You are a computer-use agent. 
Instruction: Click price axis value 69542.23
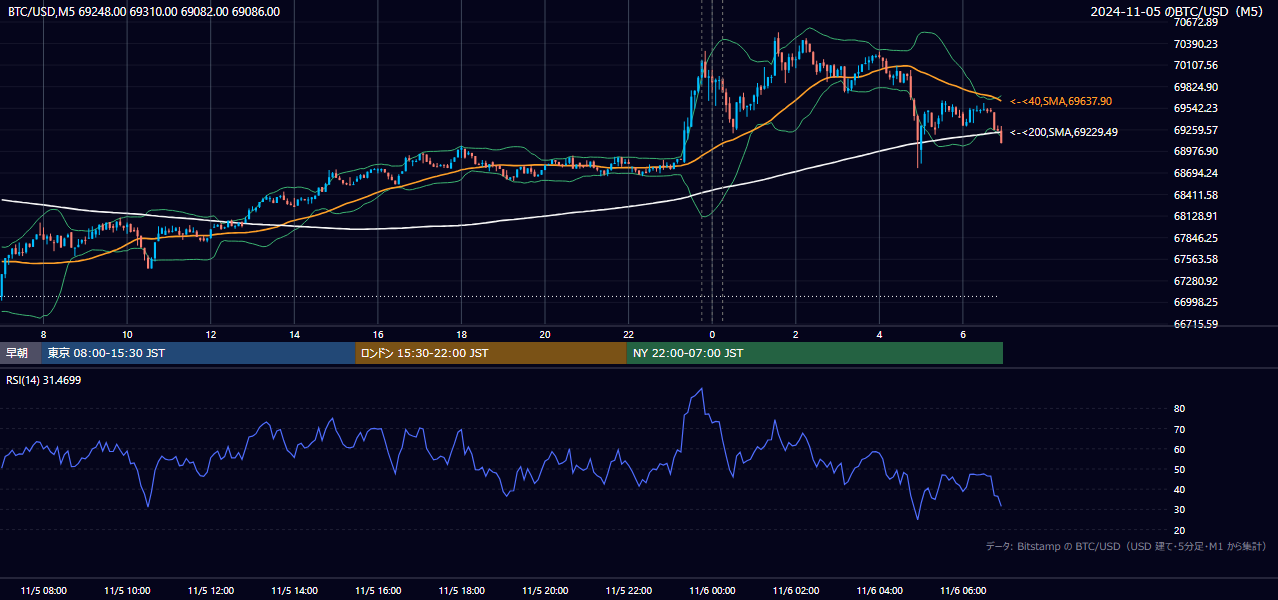pos(1196,108)
